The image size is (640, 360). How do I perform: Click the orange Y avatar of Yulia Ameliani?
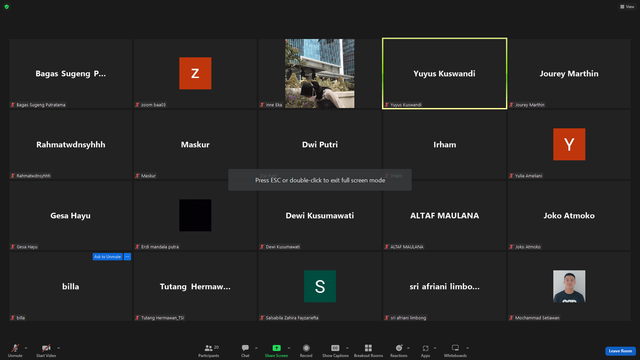click(569, 144)
